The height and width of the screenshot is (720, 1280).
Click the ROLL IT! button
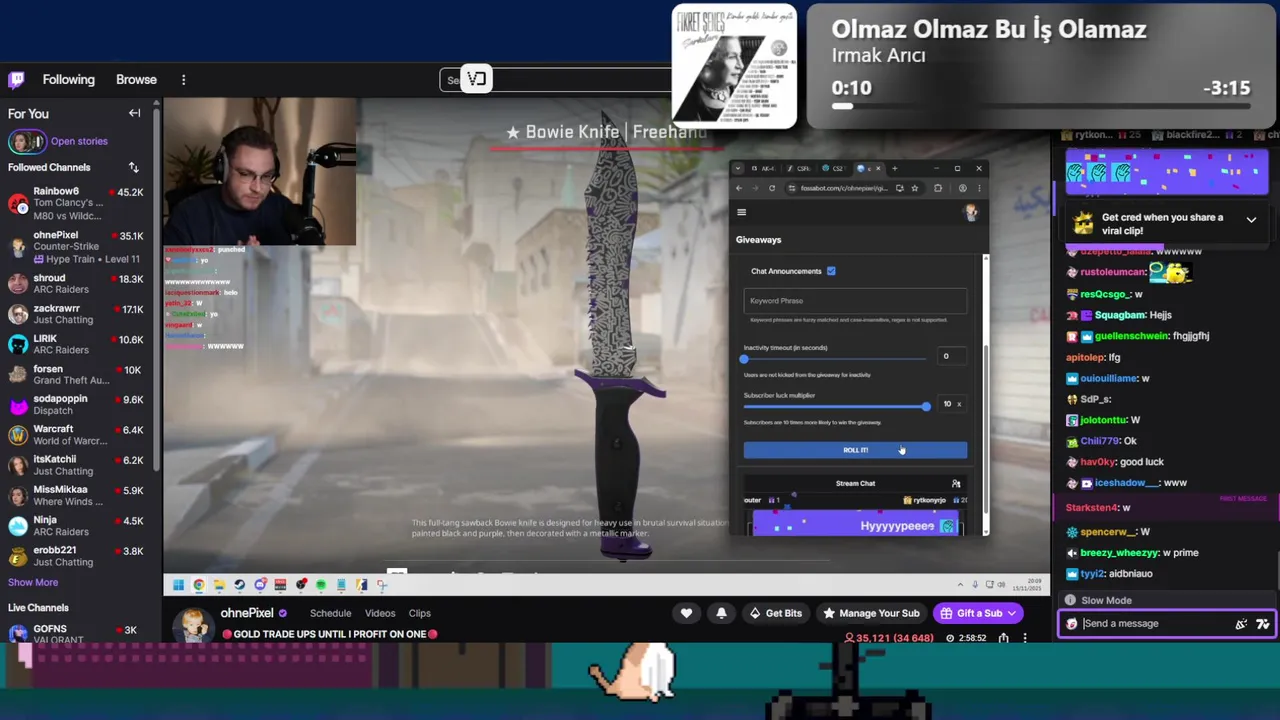[855, 450]
